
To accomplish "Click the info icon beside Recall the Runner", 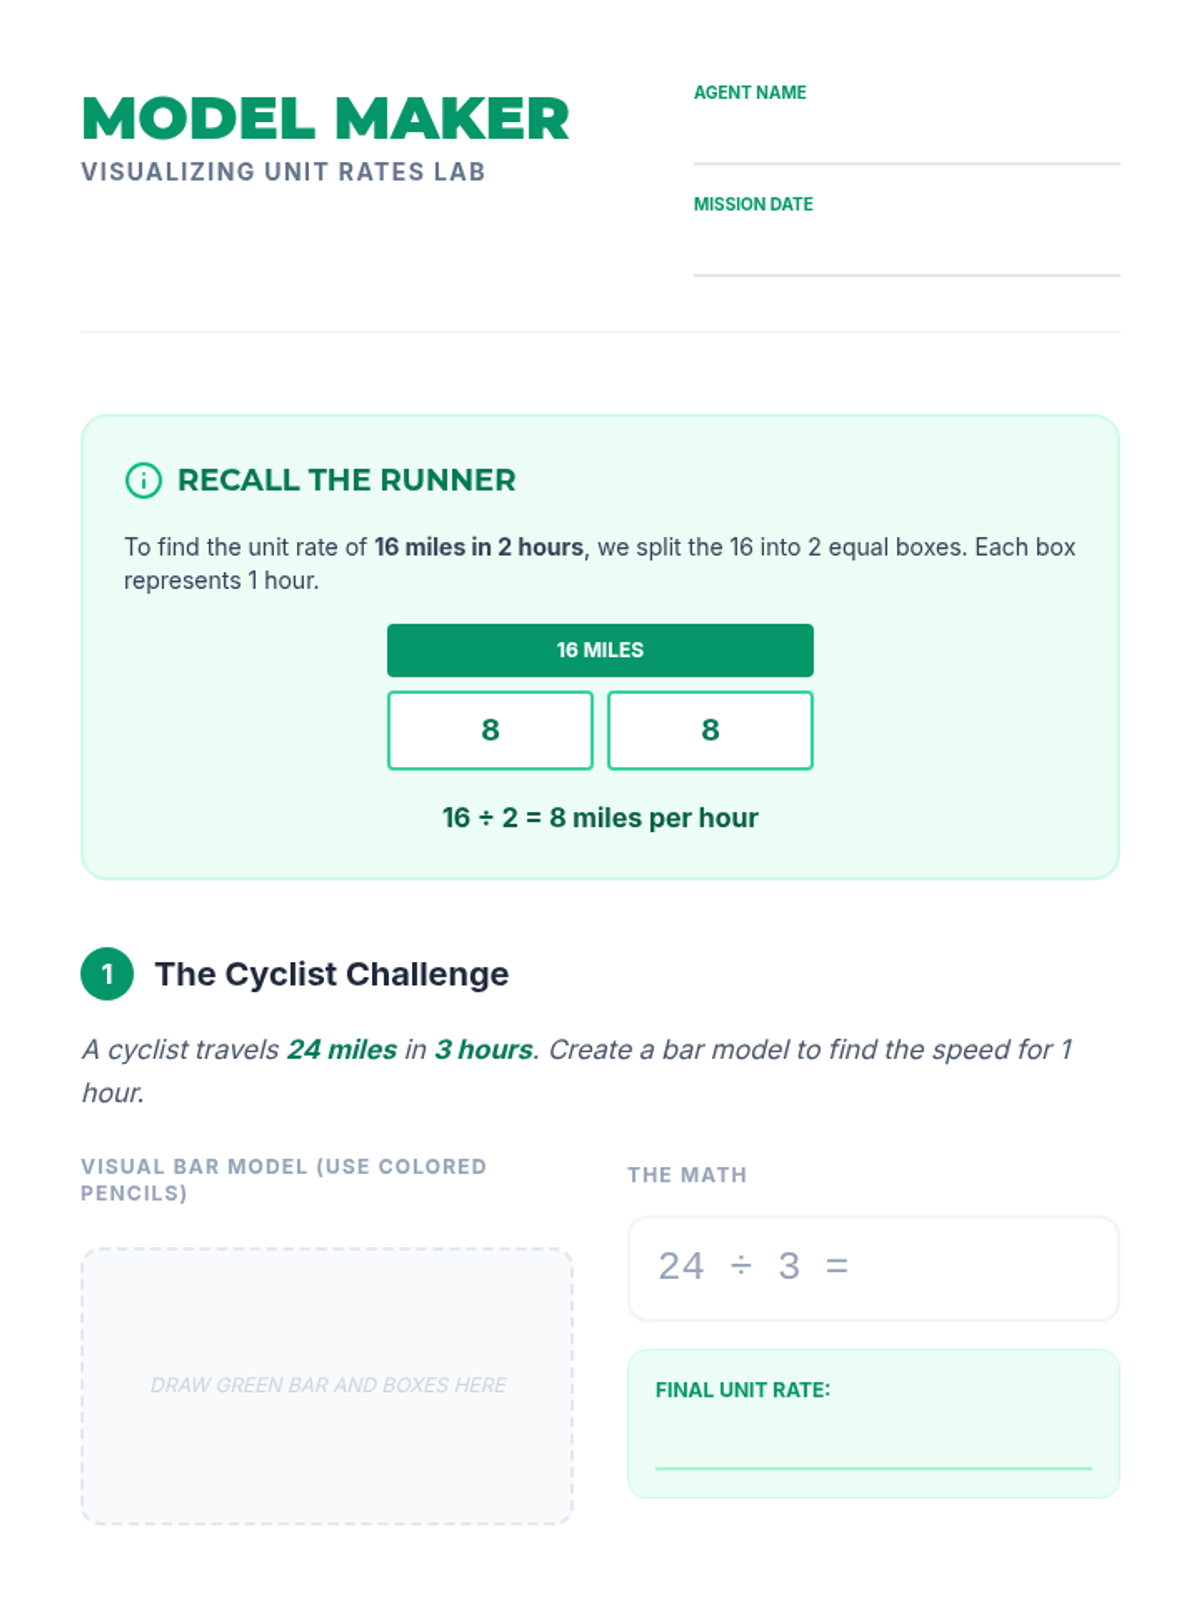I will (143, 480).
